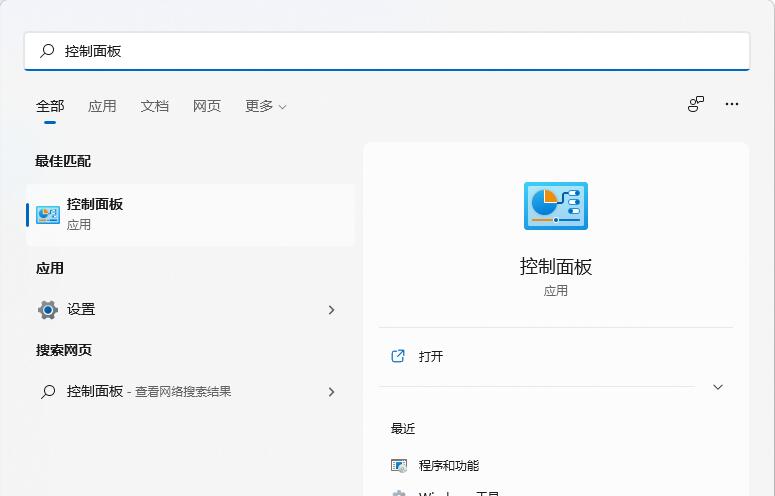775x496 pixels.
Task: Expand more actions chevron below 打开
Action: click(x=718, y=387)
